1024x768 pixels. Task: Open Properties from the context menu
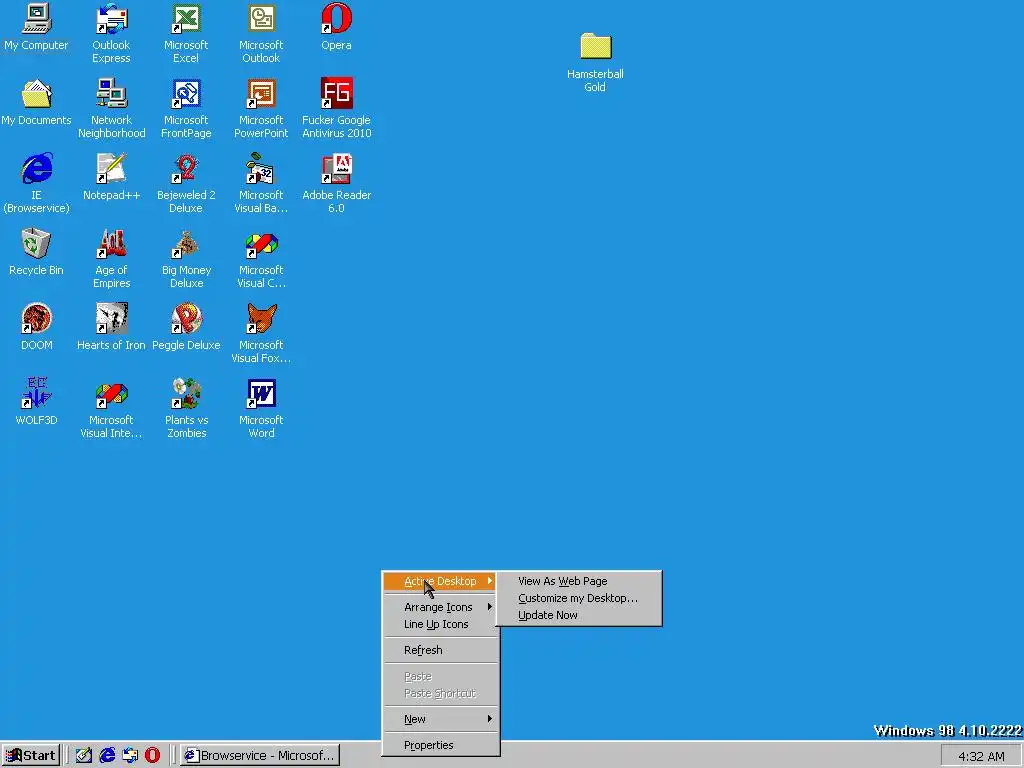tap(440, 745)
